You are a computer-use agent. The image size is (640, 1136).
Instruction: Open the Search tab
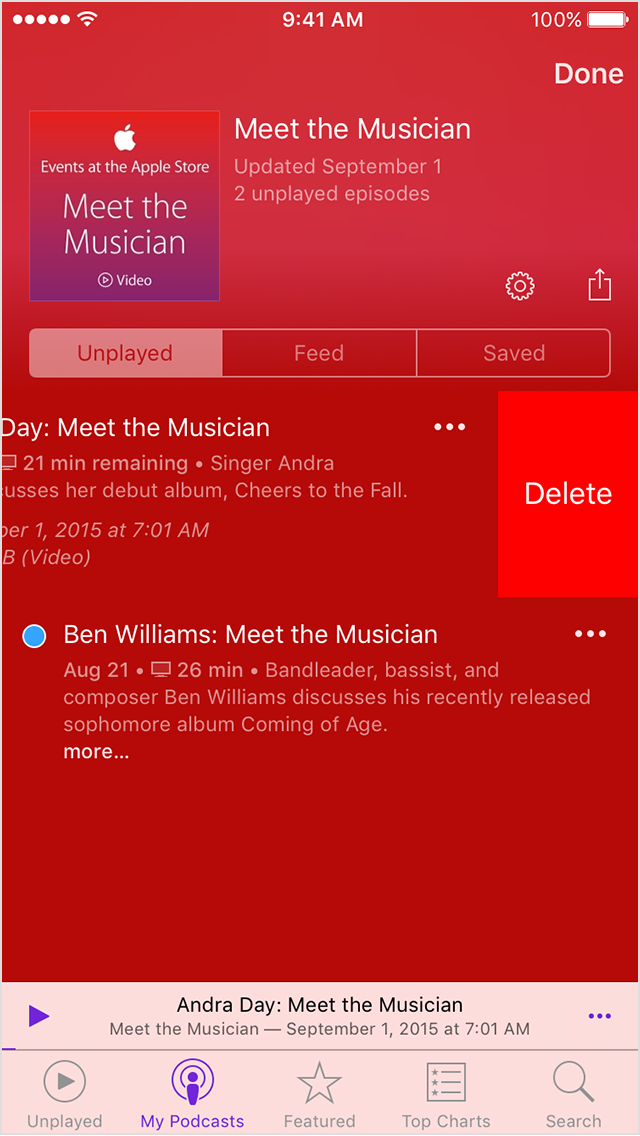[x=573, y=1095]
